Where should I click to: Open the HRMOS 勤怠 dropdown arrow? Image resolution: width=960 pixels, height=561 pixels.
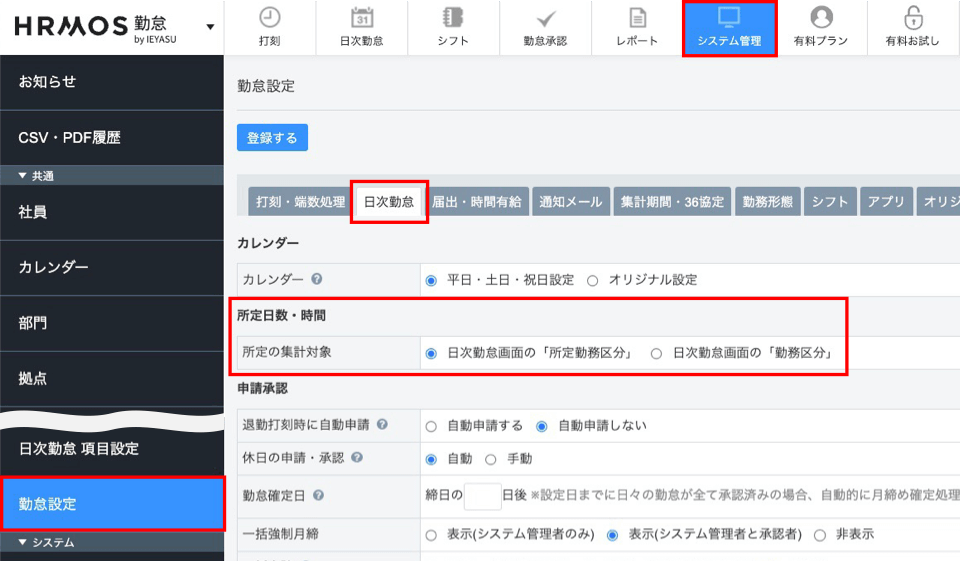coord(210,27)
